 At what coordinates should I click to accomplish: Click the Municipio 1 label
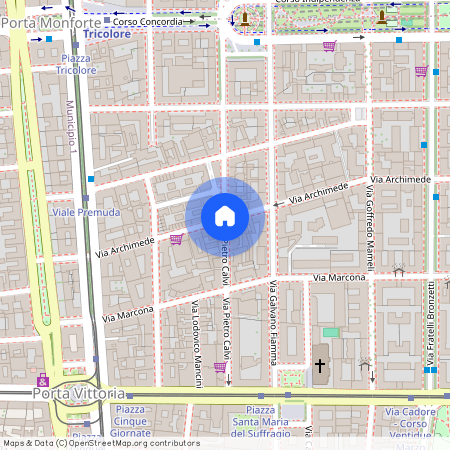point(71,127)
